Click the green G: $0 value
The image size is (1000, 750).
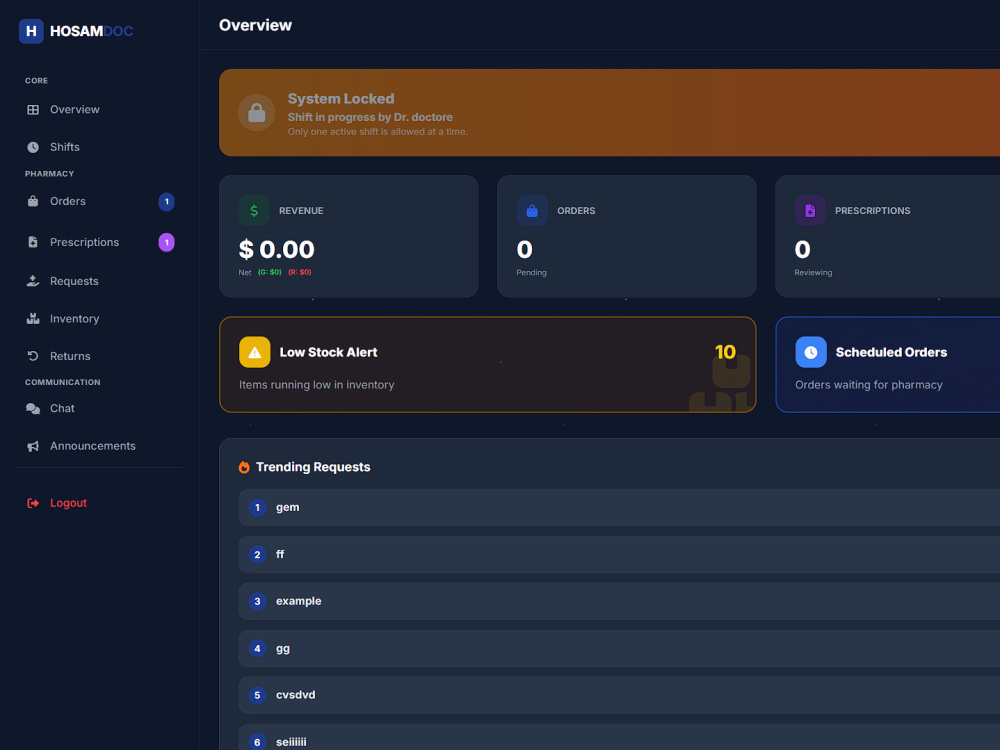click(270, 272)
